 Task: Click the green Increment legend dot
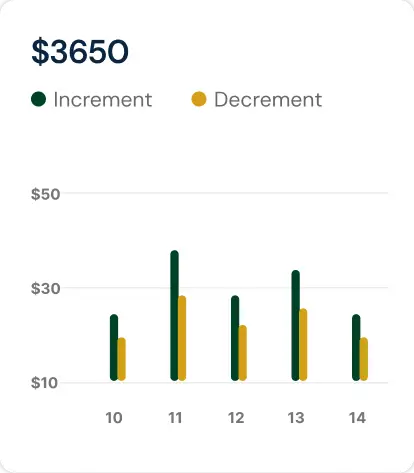coord(38,99)
